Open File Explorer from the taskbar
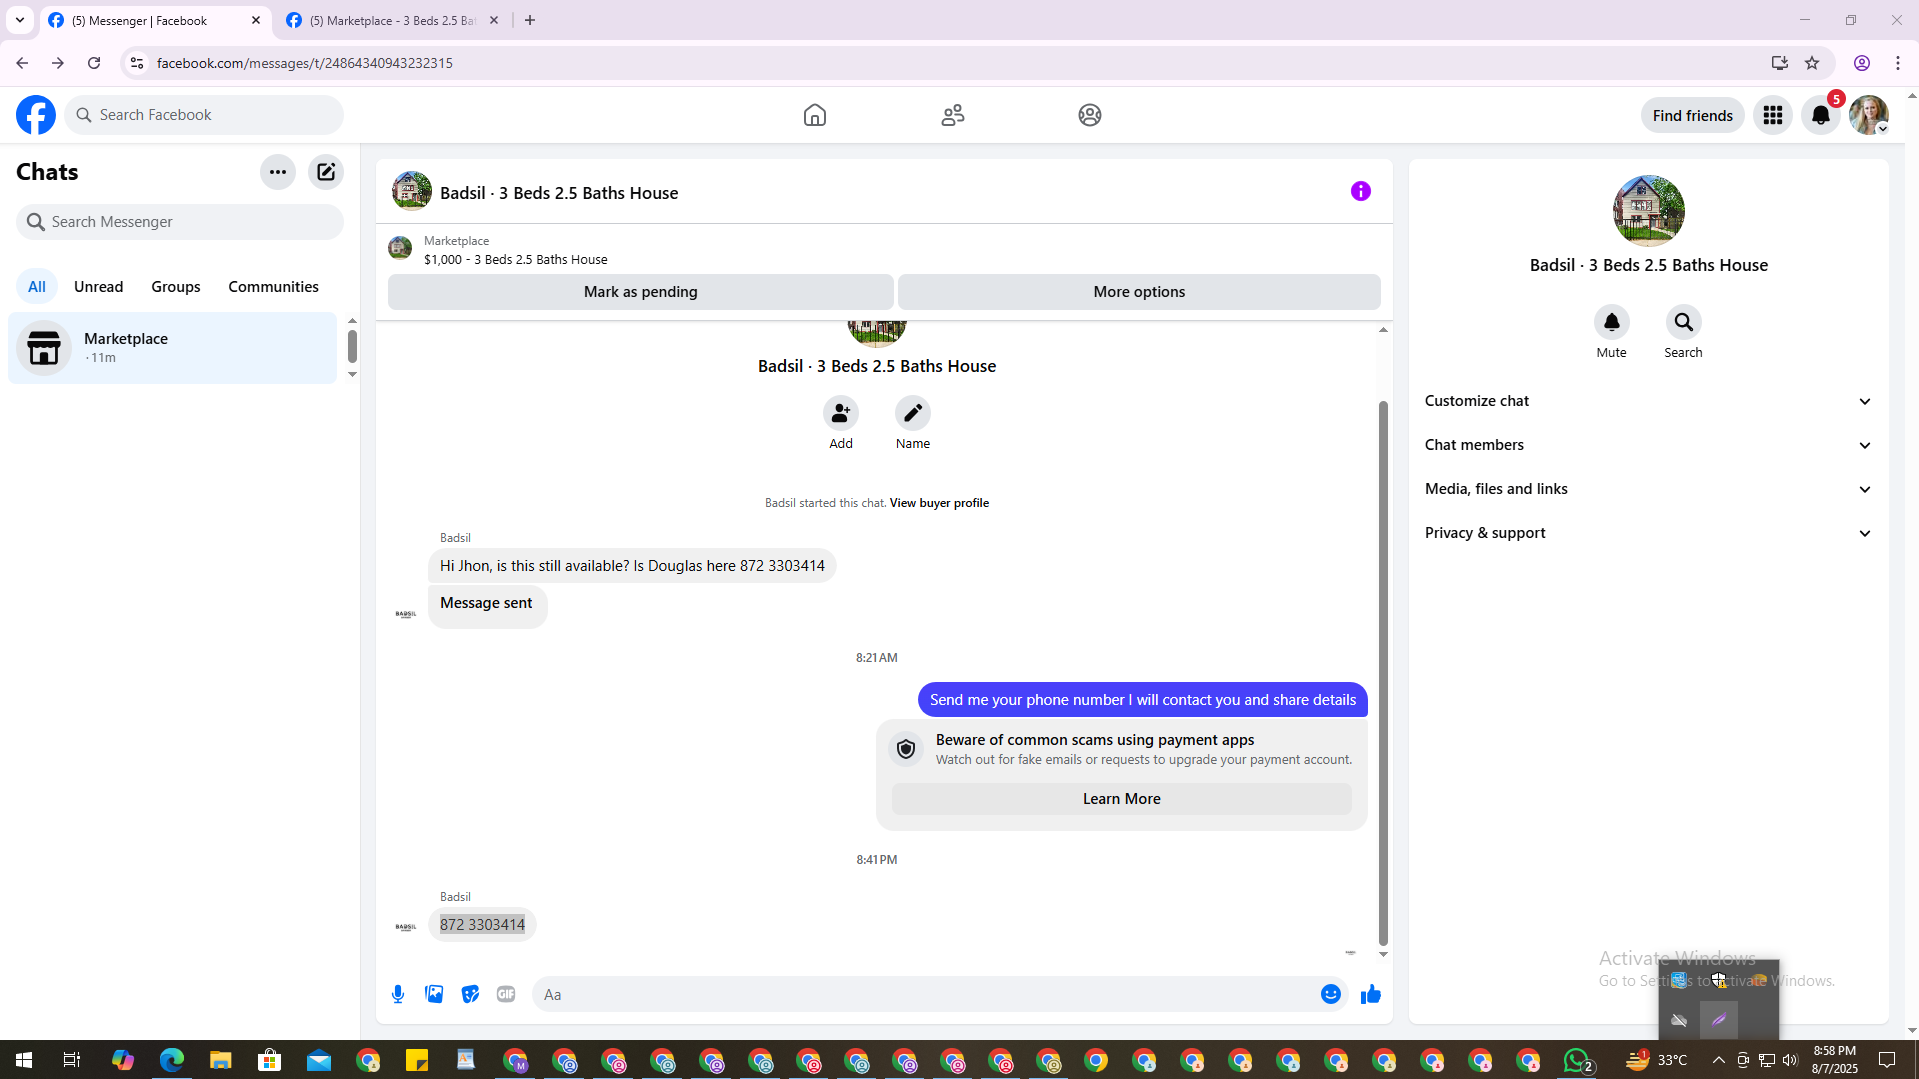 [x=220, y=1060]
